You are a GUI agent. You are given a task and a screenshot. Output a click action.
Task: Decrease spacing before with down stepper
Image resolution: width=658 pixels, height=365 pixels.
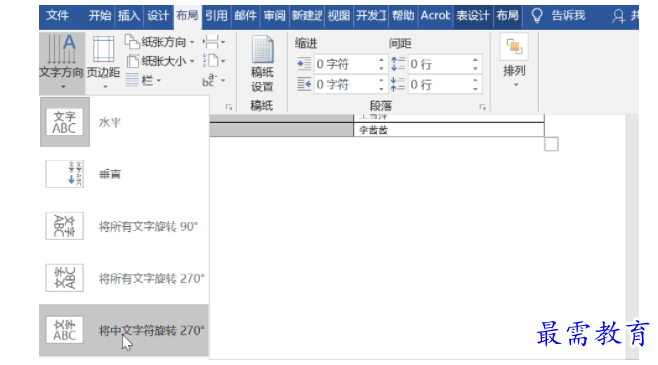(475, 68)
